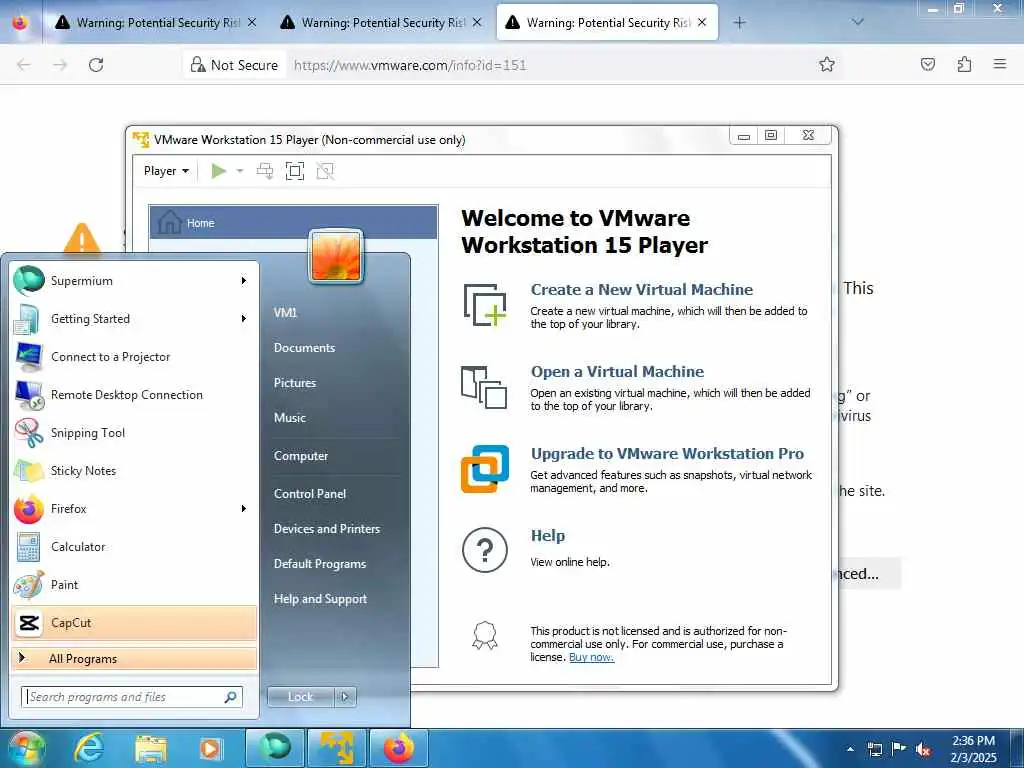
Task: Open the Player menu dropdown
Action: pos(166,171)
